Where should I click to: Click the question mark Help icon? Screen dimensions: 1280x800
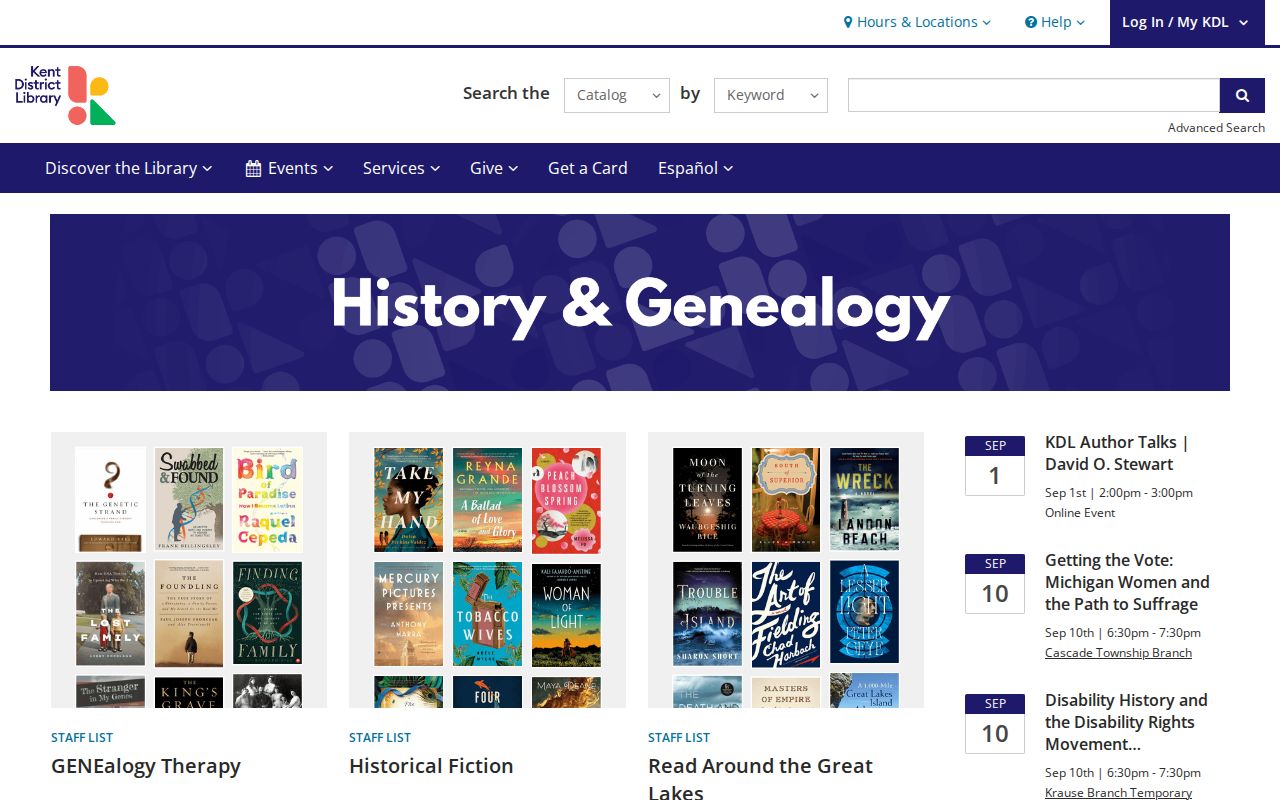[1031, 22]
